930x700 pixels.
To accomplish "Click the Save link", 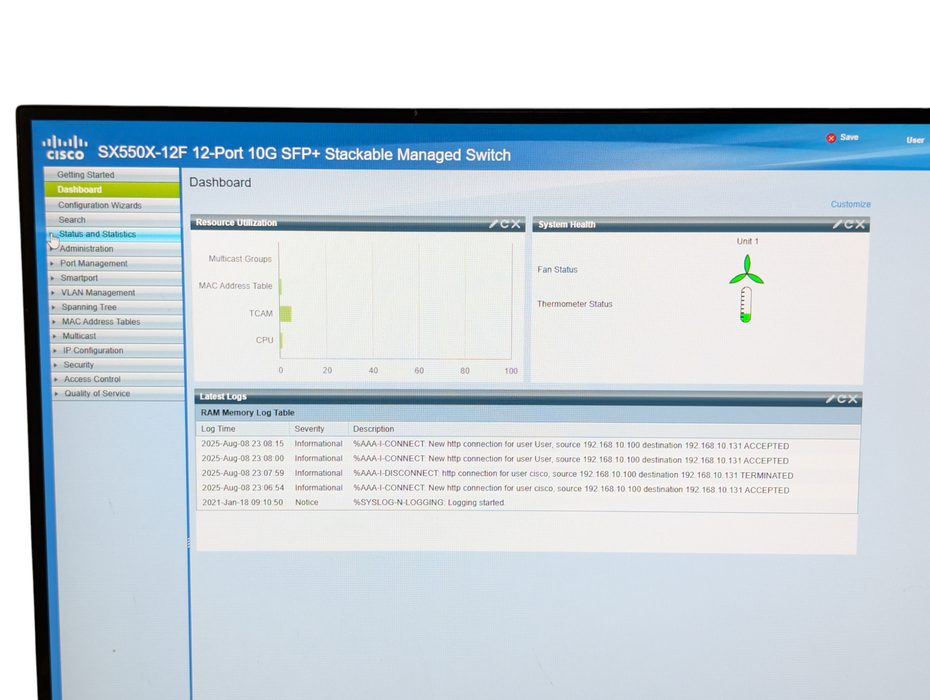I will pos(849,137).
